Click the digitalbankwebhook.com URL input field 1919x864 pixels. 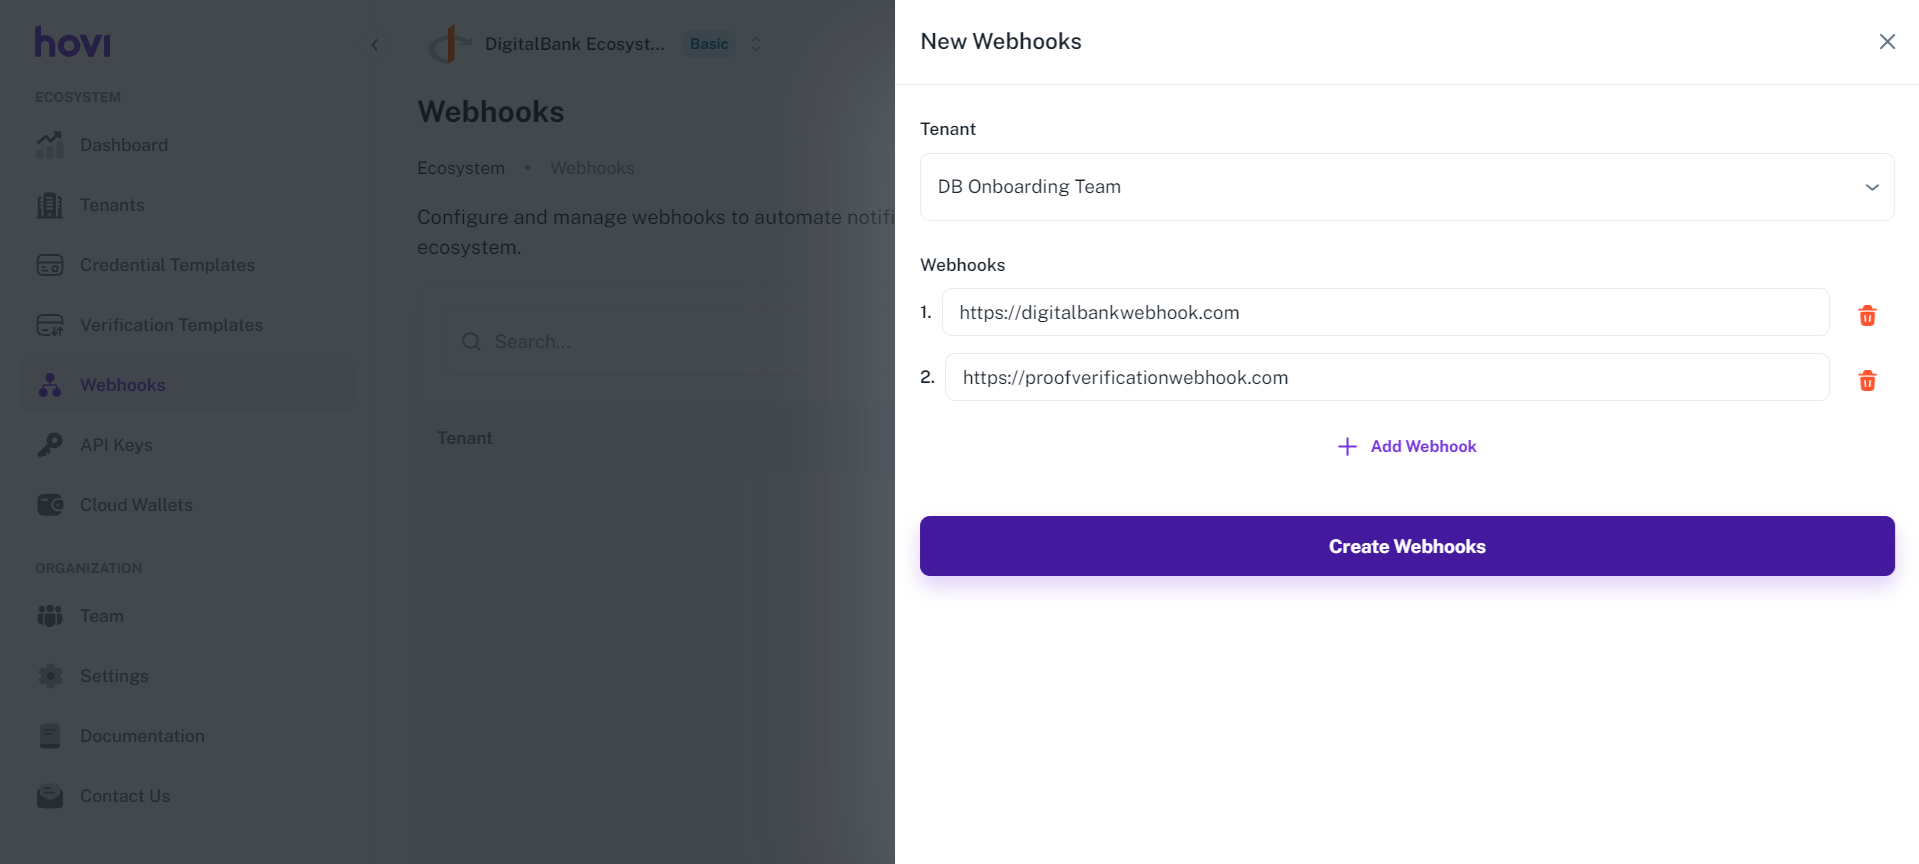pos(1385,313)
